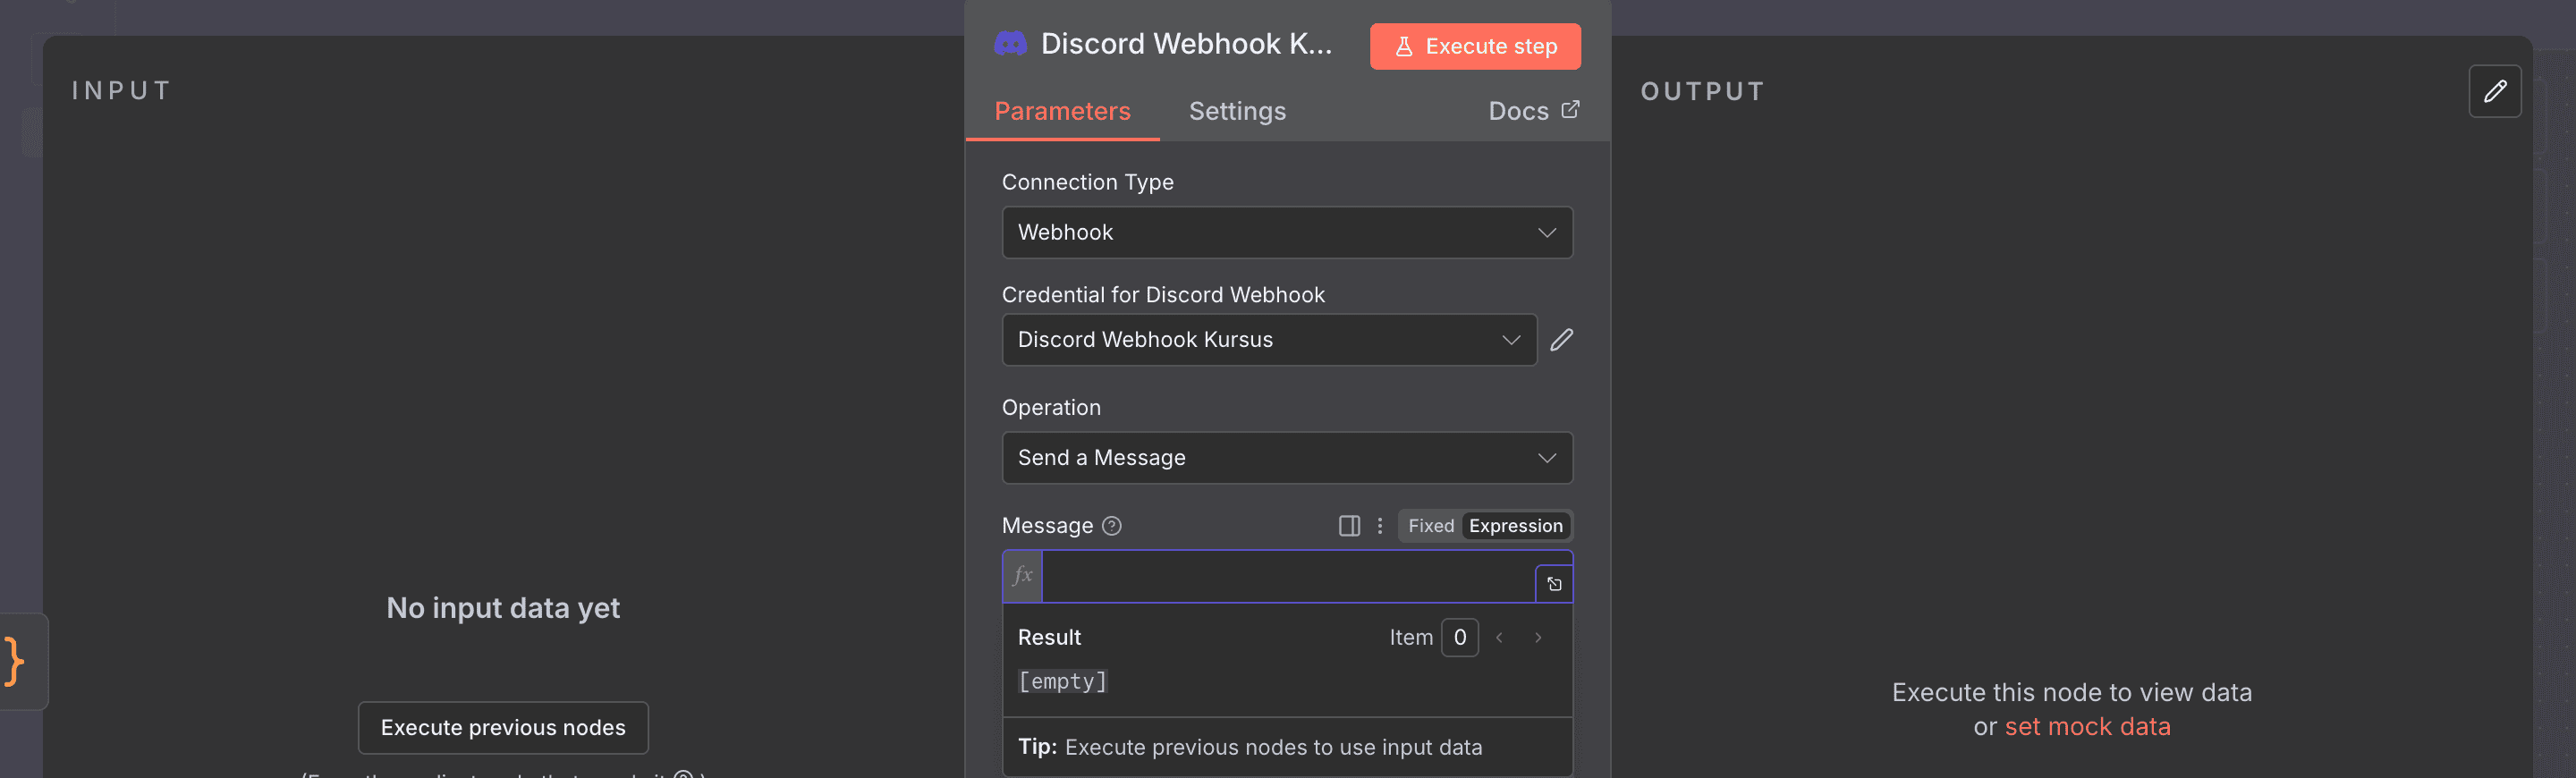Switch to the Settings tab
Screen dimensions: 2576x778
click(1237, 111)
